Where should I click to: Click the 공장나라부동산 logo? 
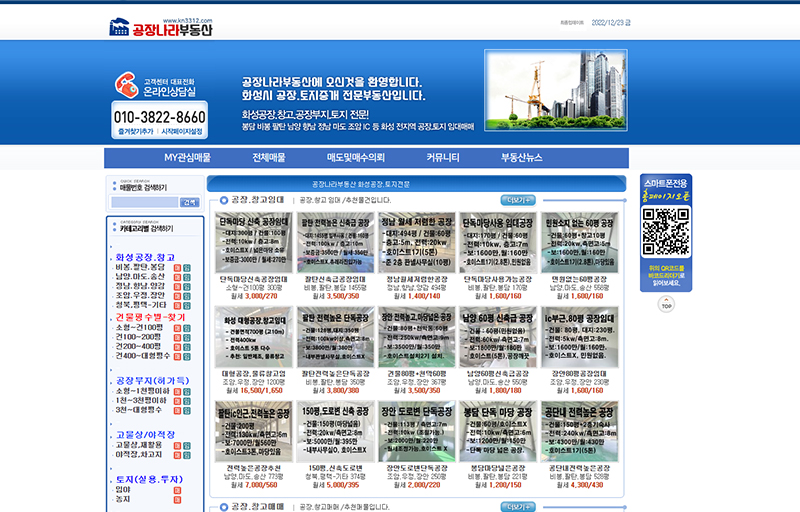(x=161, y=28)
